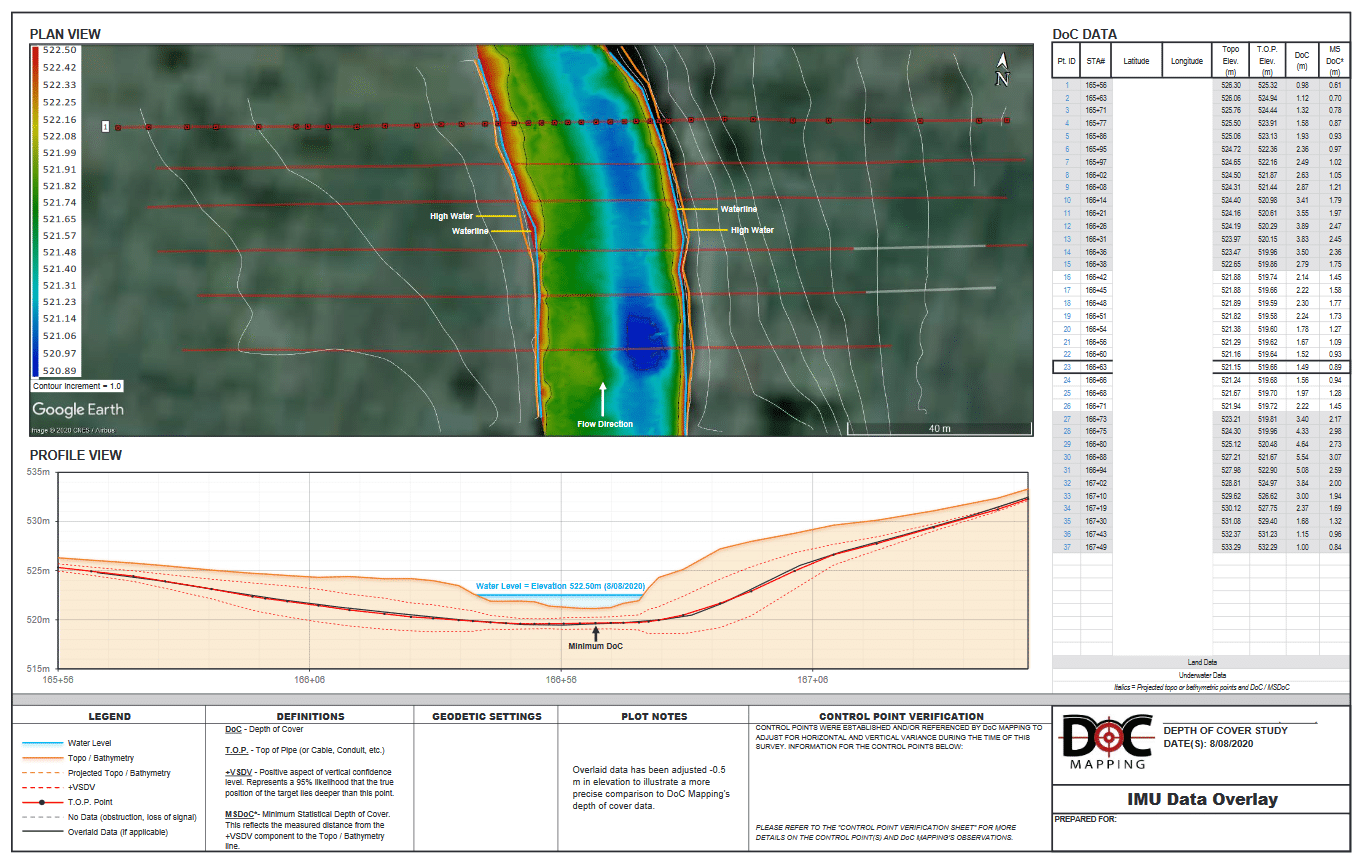Click the white Flow Direction arrow
Viewport: 1363px width, 866px height.
pos(603,398)
